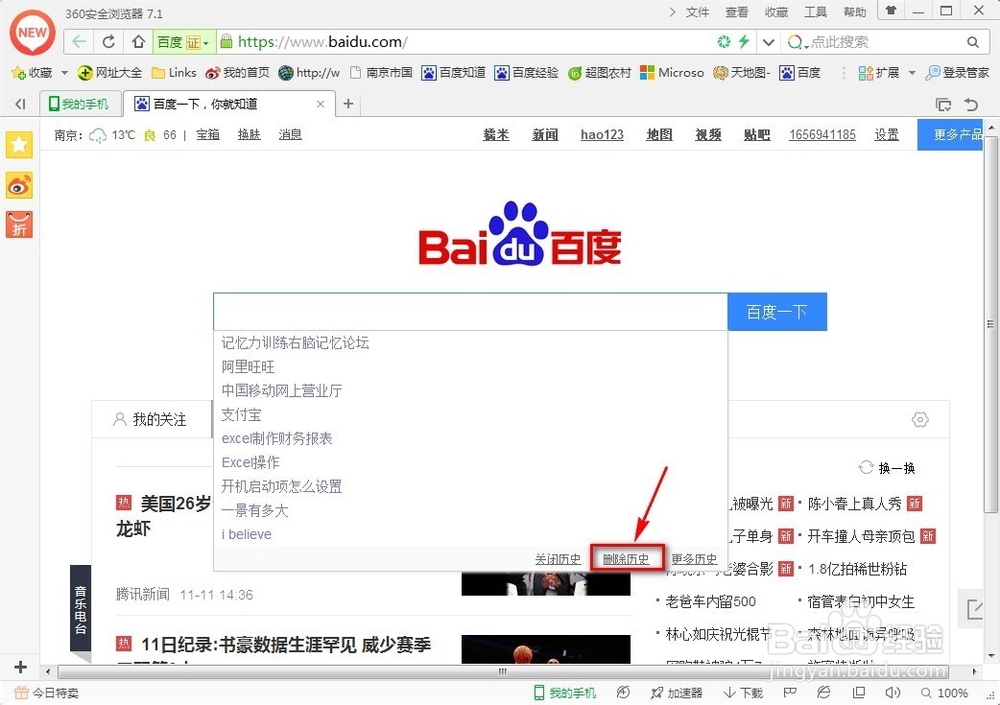
Task: Open the gear settings icon in feed panel
Action: pyautogui.click(x=920, y=419)
